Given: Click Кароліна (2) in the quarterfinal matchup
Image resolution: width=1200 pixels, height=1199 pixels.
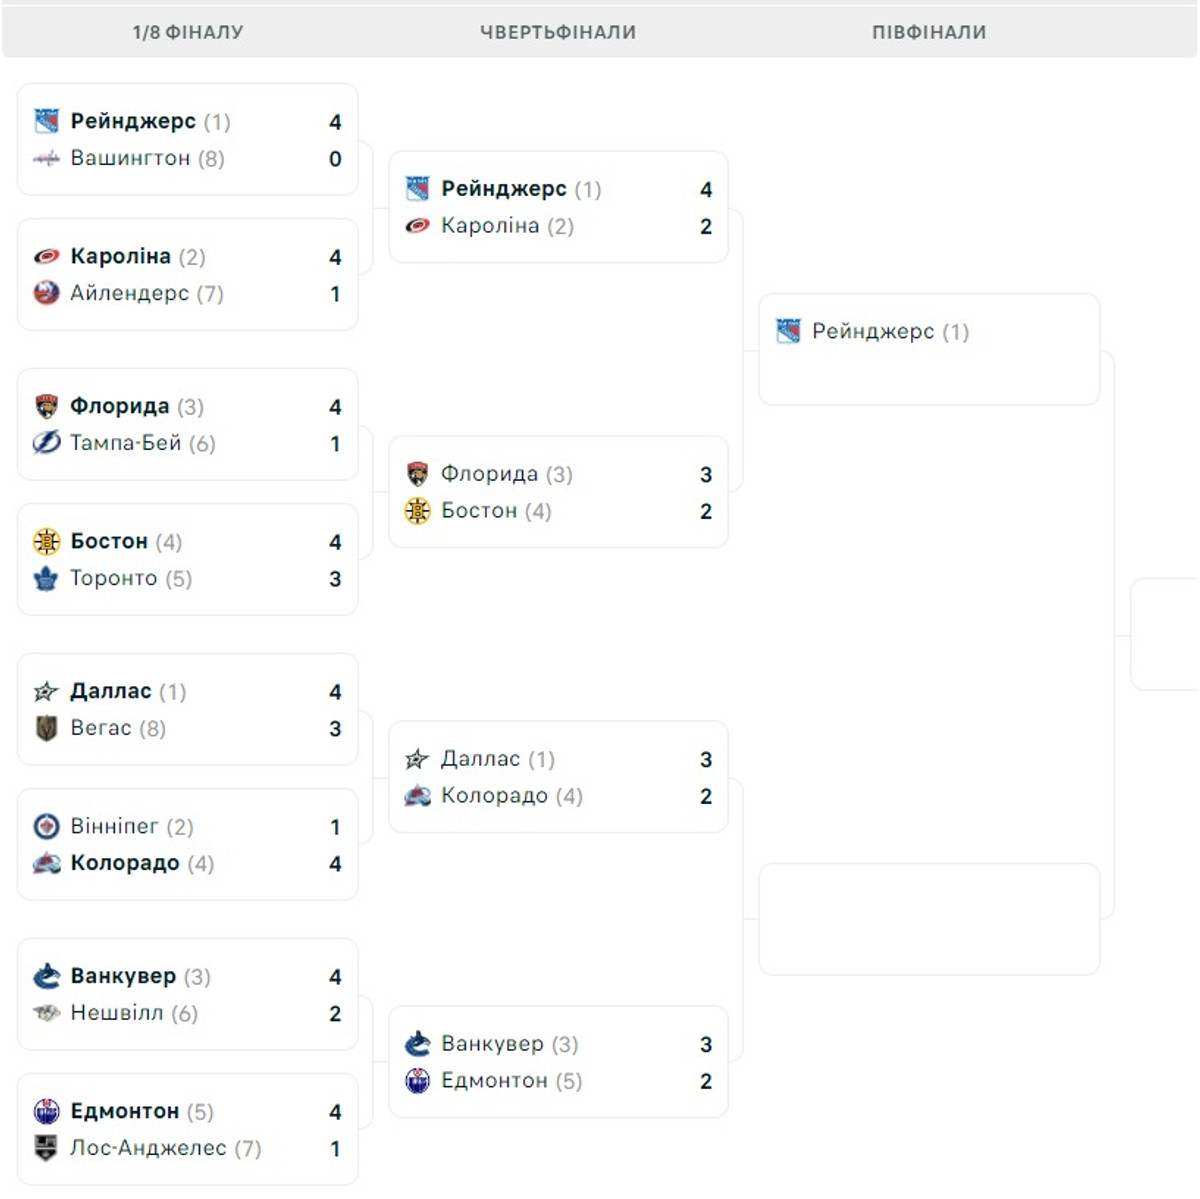Looking at the screenshot, I should tap(507, 226).
